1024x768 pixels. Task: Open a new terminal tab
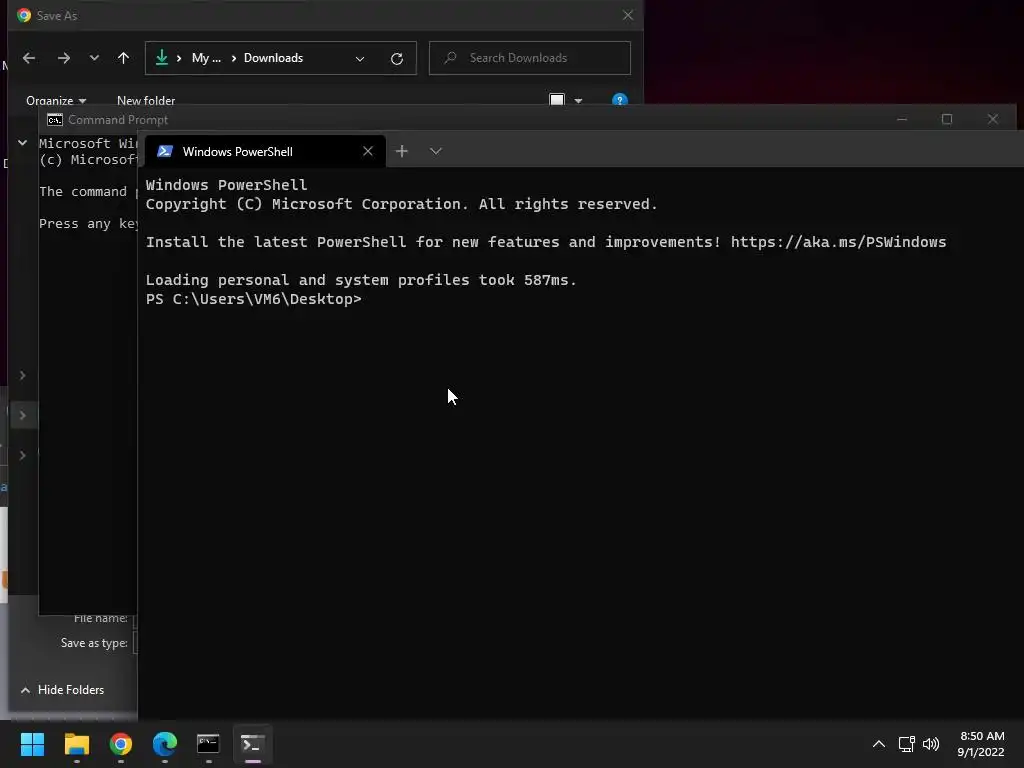[402, 152]
